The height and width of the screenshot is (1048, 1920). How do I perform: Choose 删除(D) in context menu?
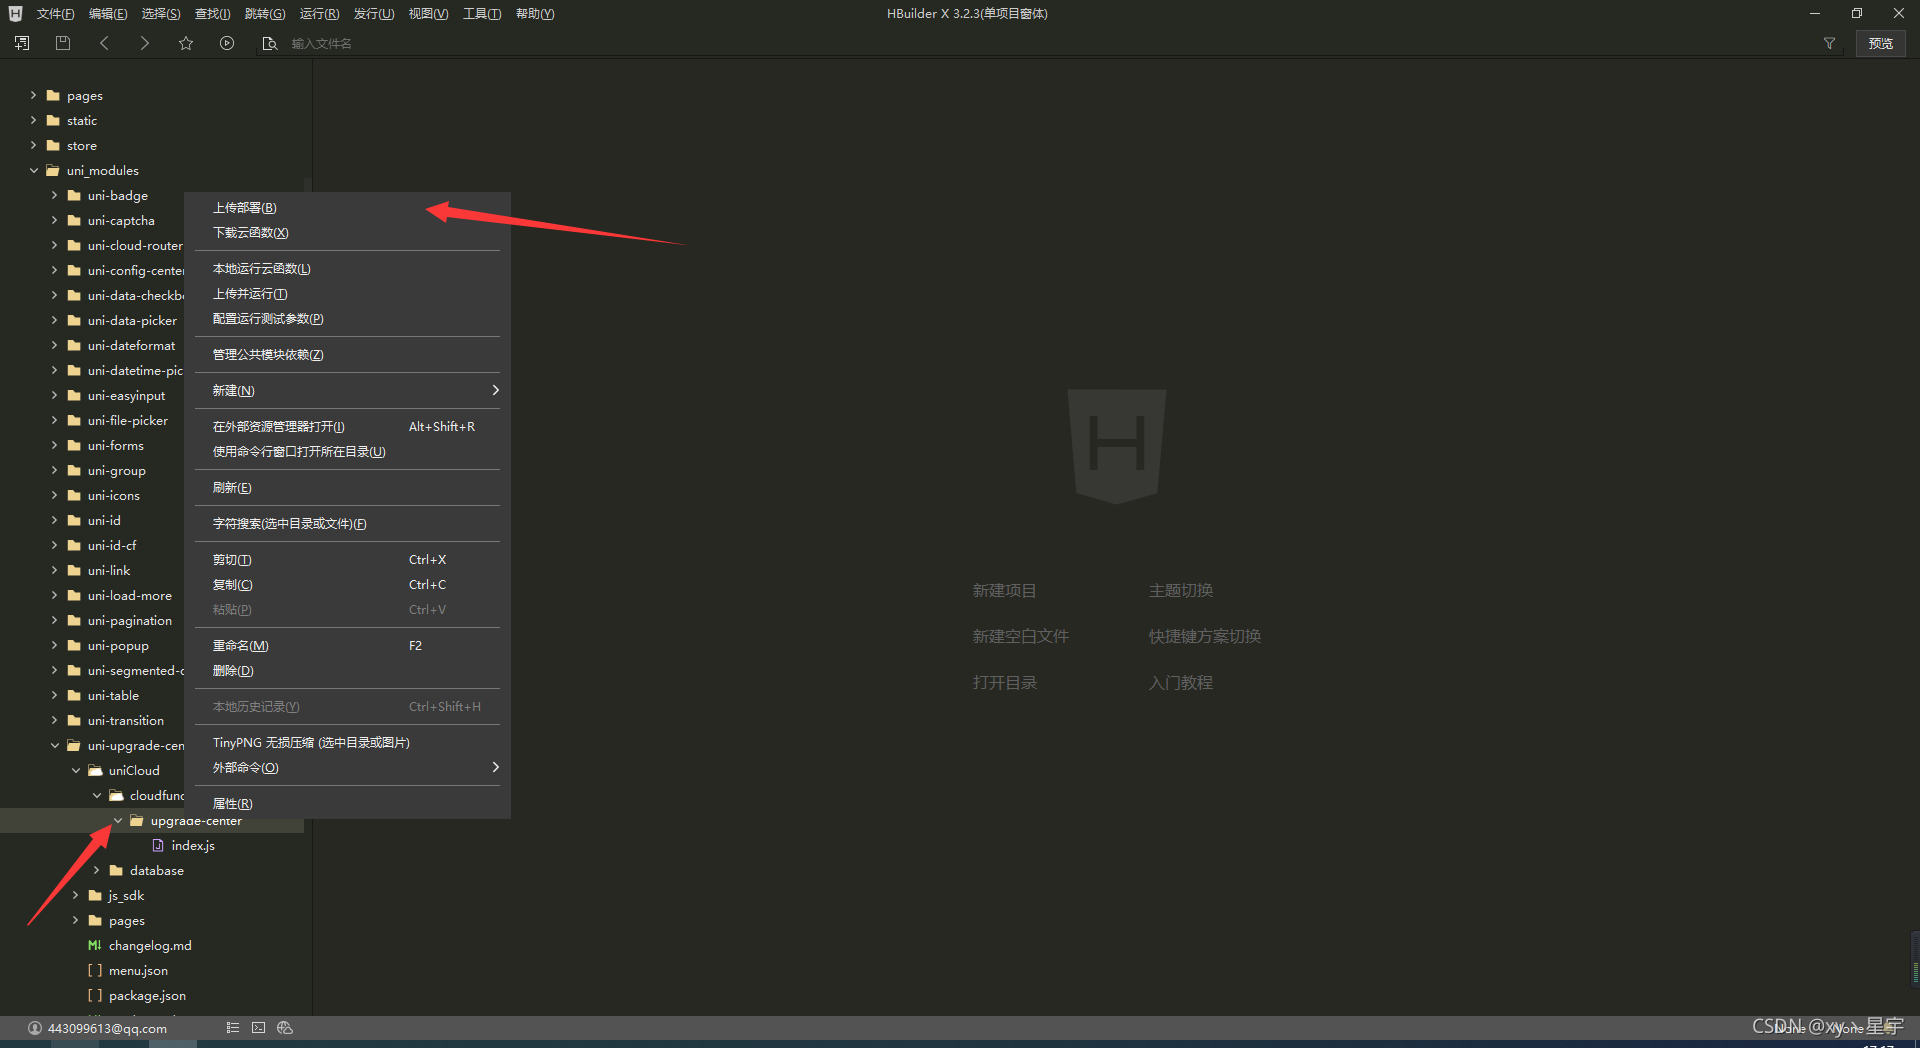pyautogui.click(x=347, y=670)
